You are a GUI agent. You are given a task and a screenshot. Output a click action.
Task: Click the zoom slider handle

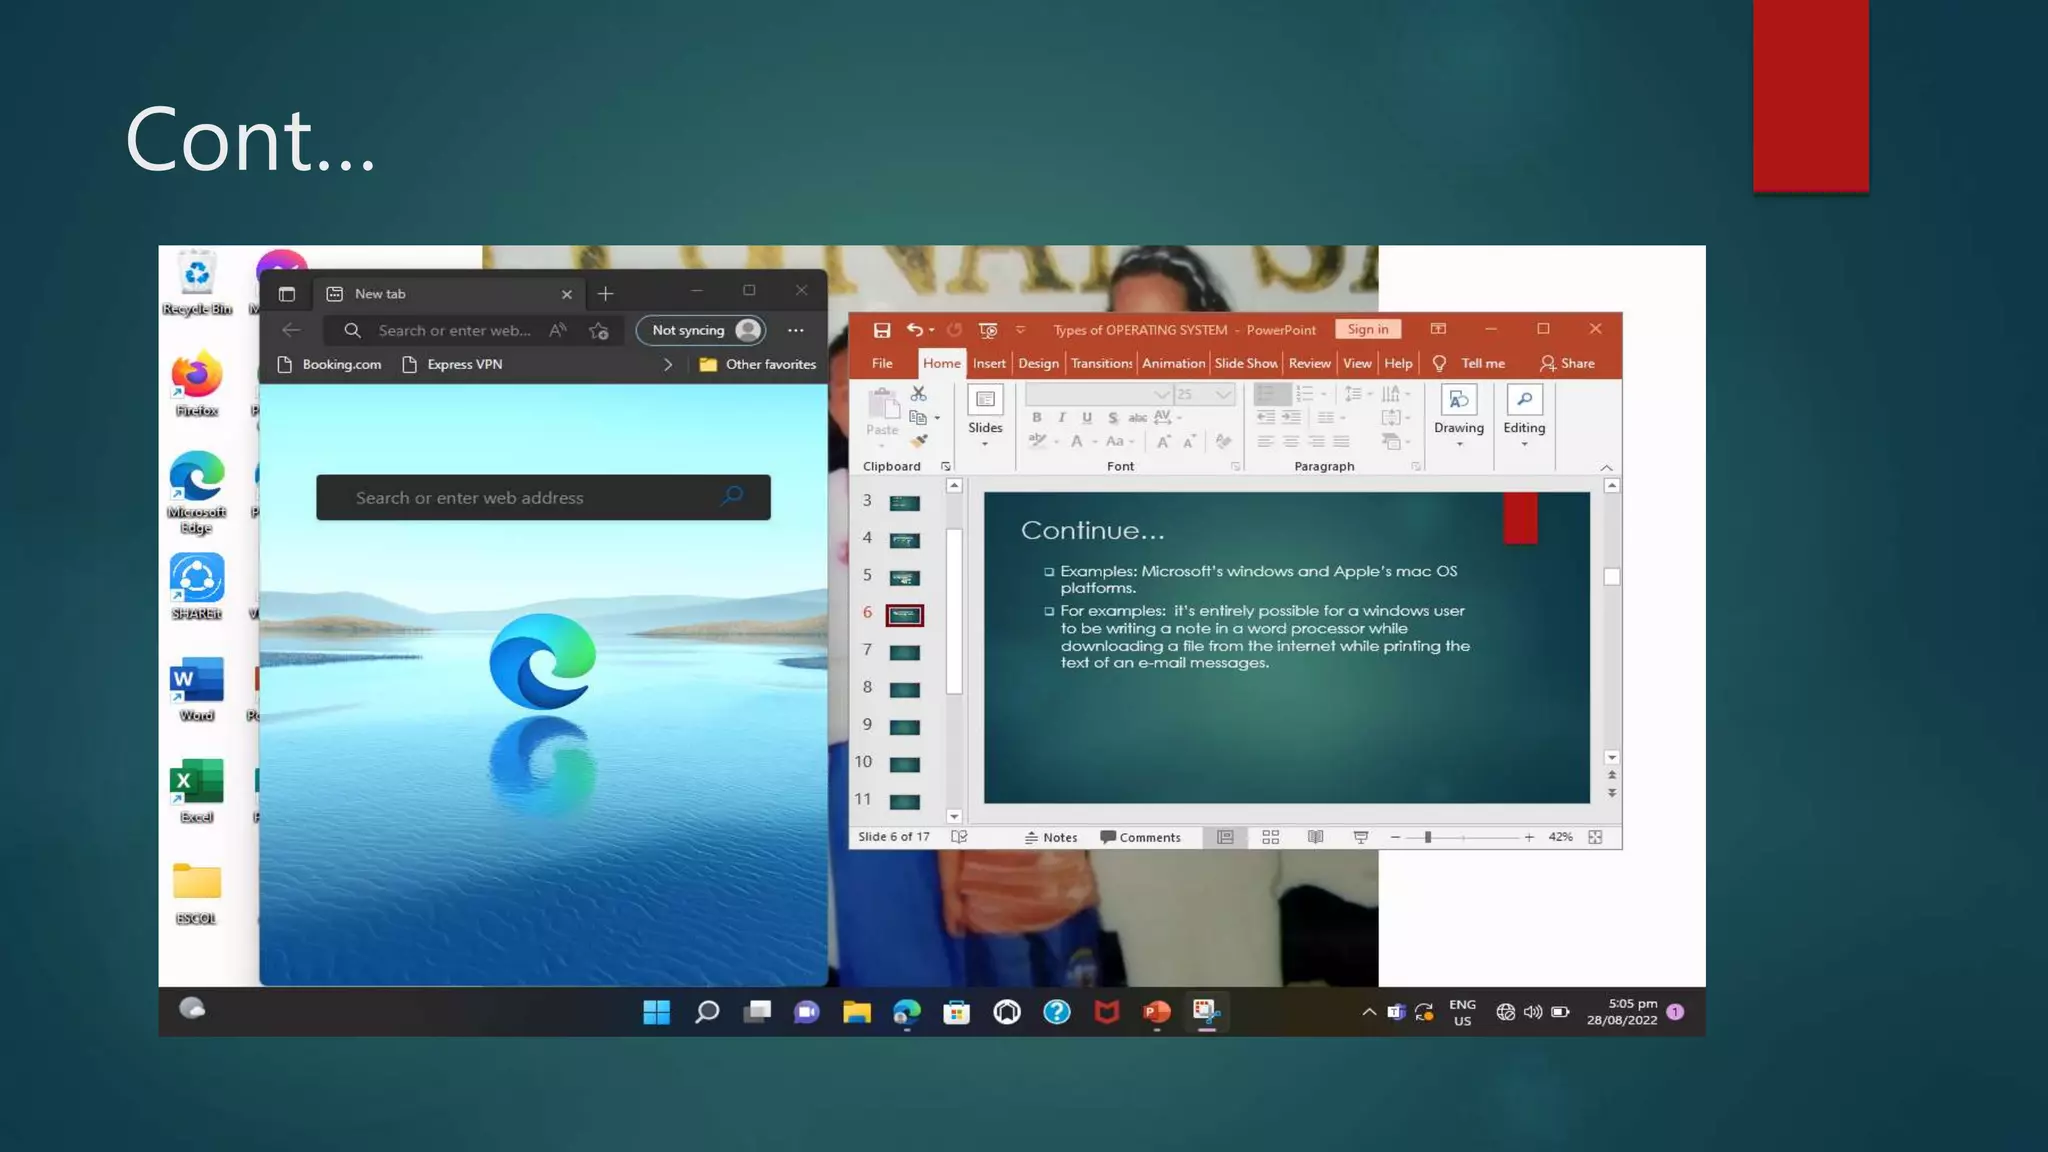click(1428, 837)
